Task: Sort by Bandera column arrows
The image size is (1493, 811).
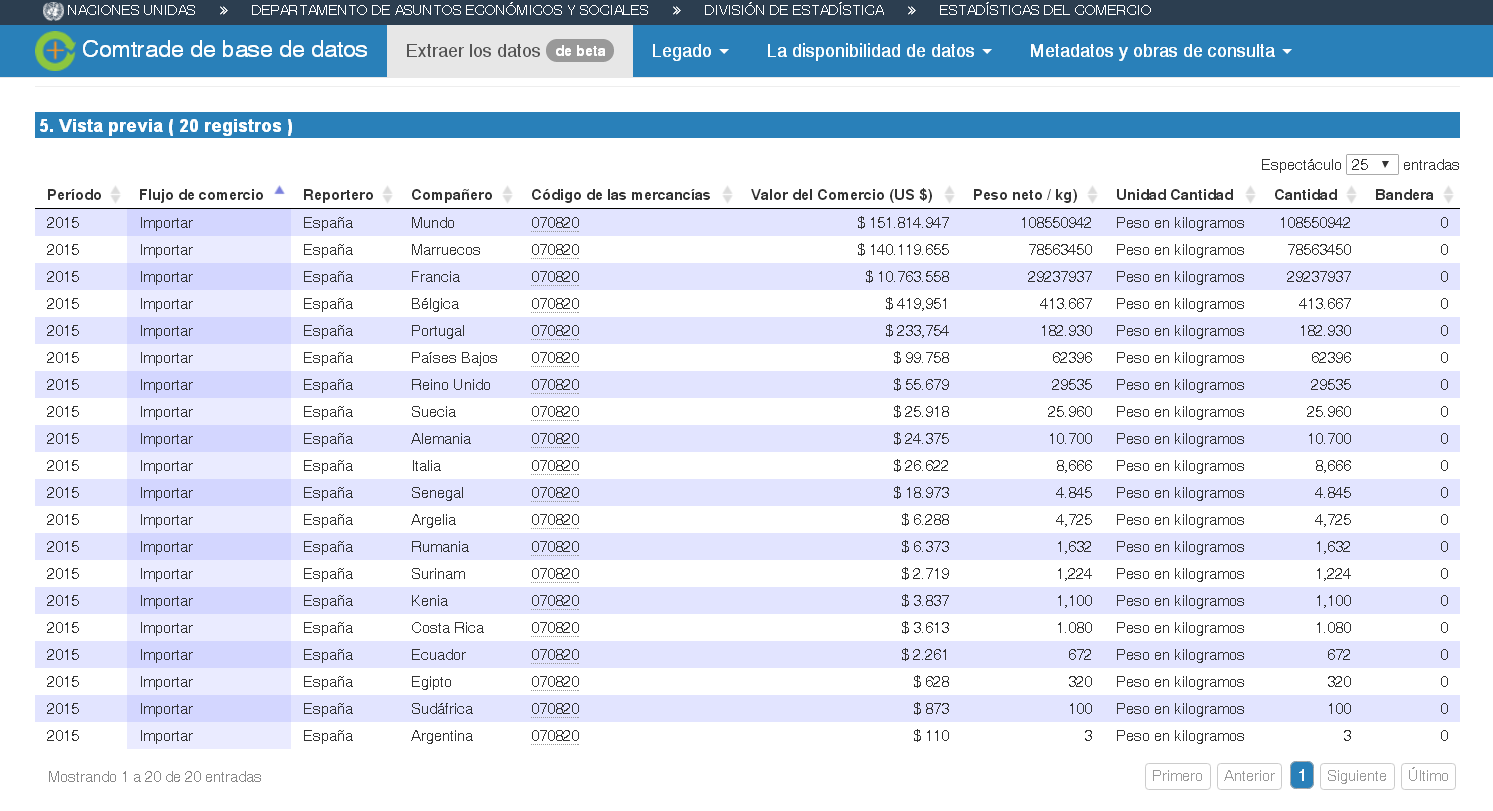Action: point(1448,195)
